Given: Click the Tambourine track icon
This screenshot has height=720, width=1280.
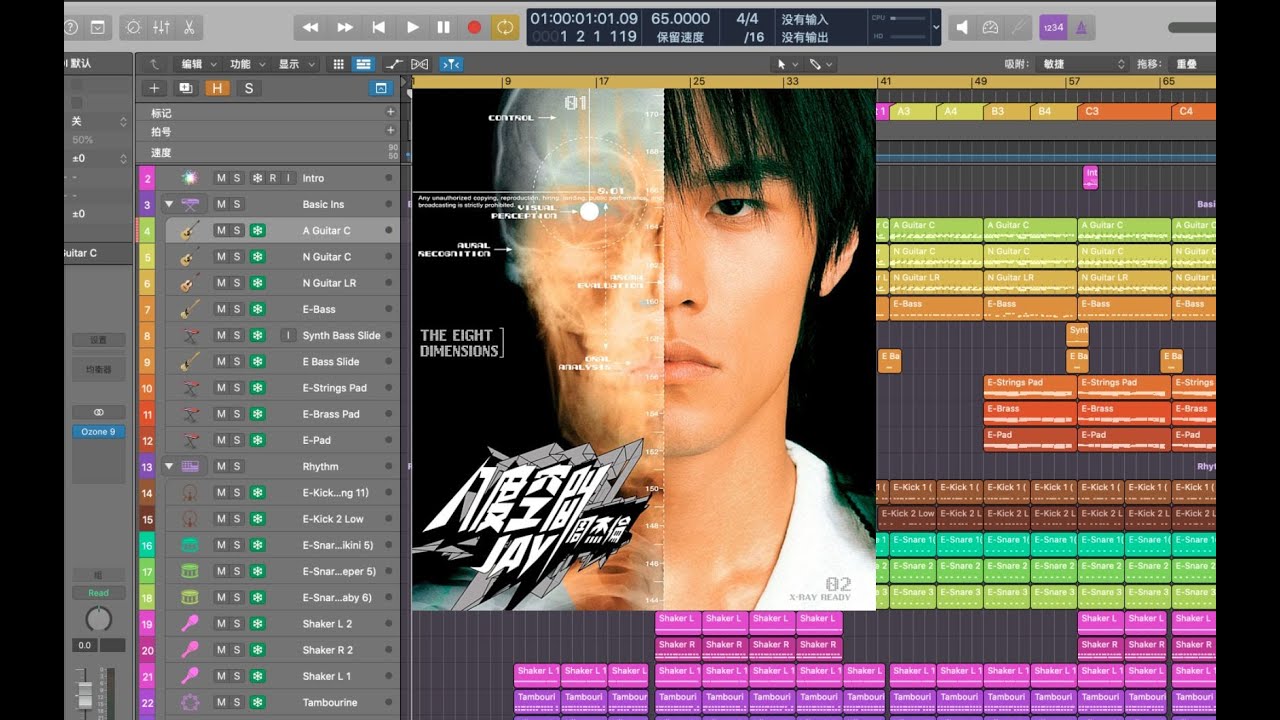Looking at the screenshot, I should pyautogui.click(x=190, y=702).
